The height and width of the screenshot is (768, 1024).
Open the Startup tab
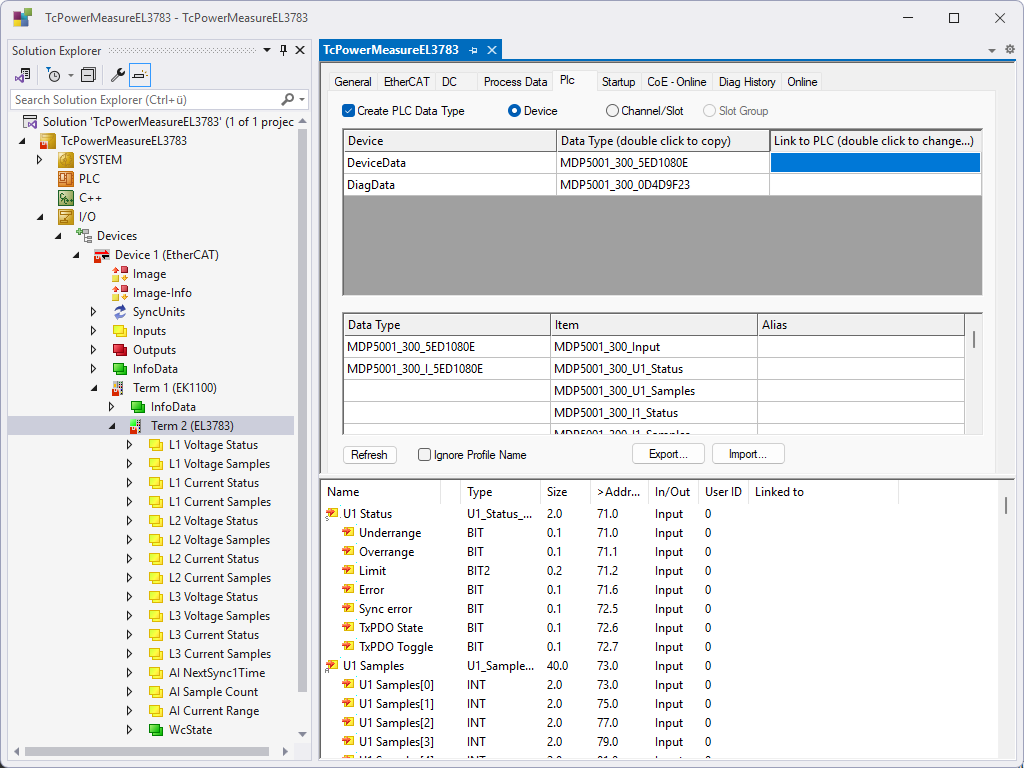(x=618, y=82)
